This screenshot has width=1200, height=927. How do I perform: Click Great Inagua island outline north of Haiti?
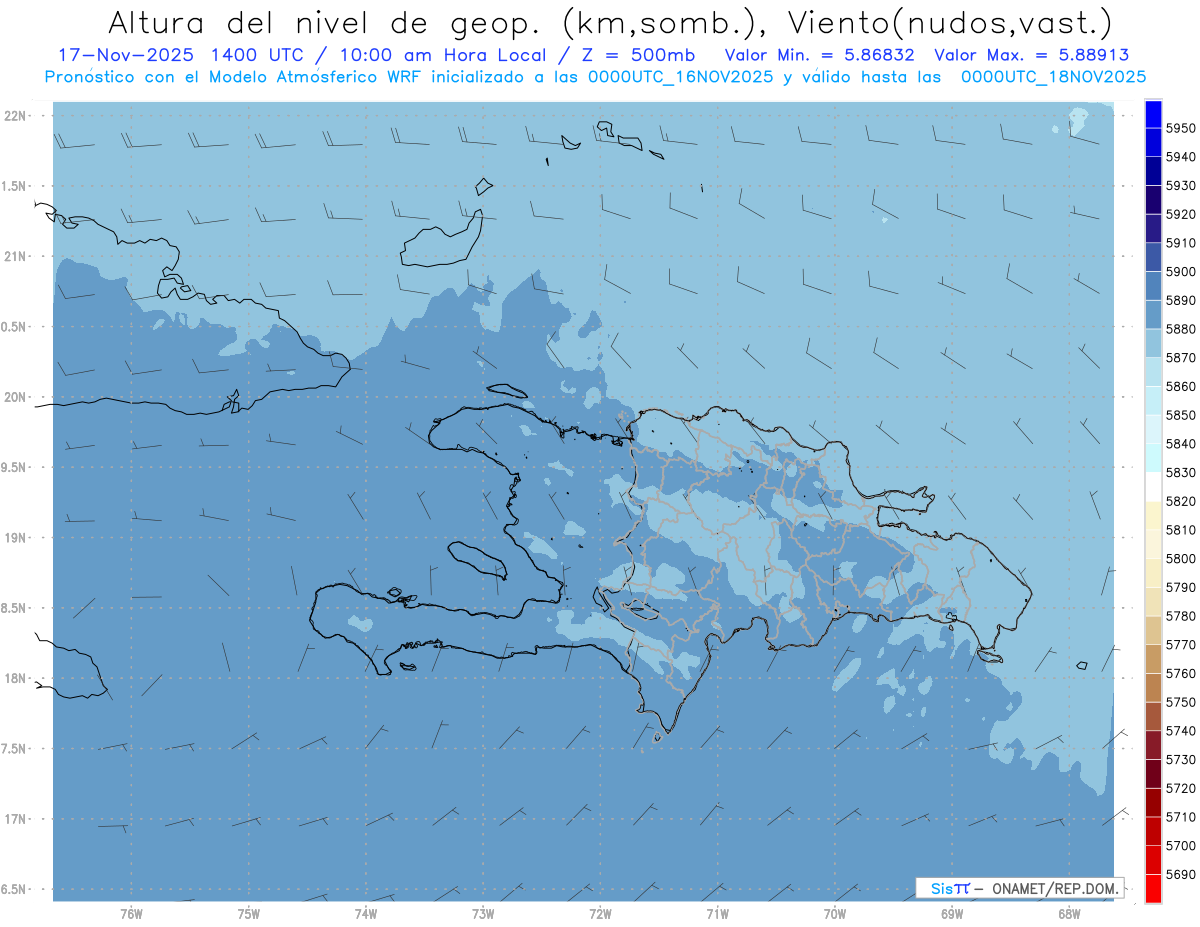[x=441, y=240]
